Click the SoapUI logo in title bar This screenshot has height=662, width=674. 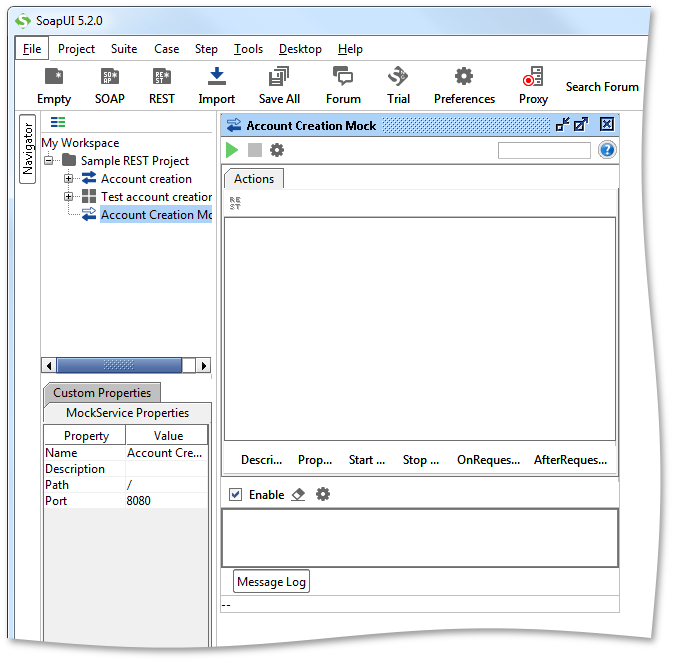(x=23, y=21)
